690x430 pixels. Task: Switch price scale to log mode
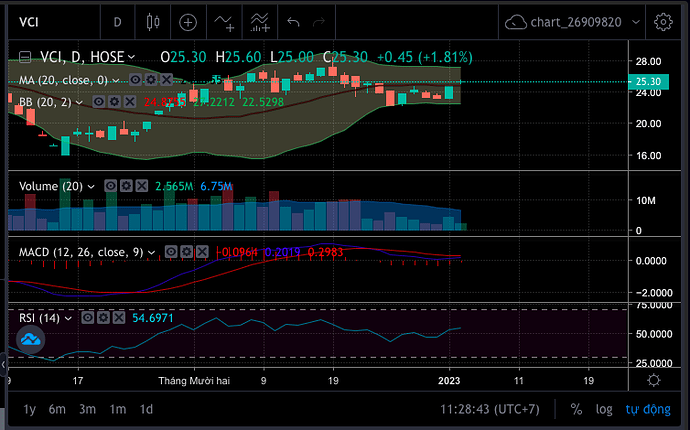tap(603, 409)
